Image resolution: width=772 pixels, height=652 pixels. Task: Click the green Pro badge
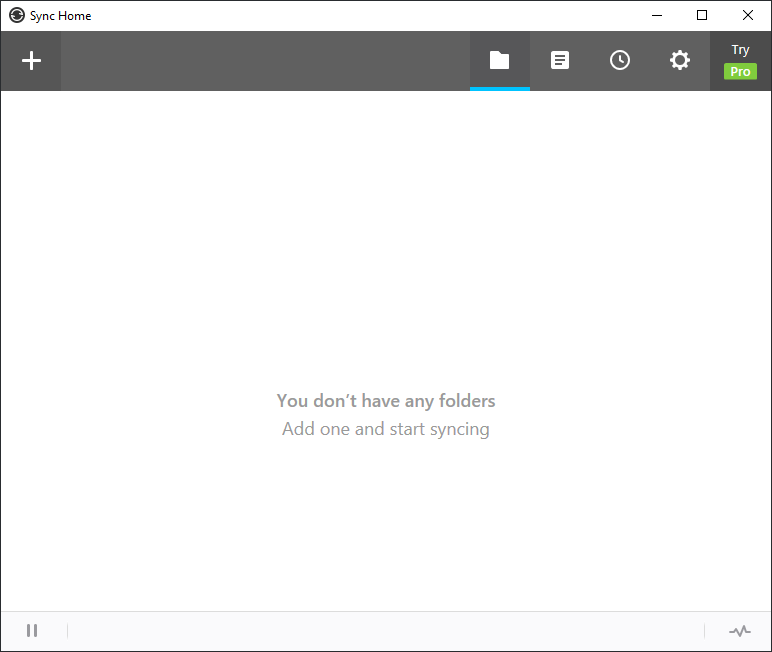point(740,72)
